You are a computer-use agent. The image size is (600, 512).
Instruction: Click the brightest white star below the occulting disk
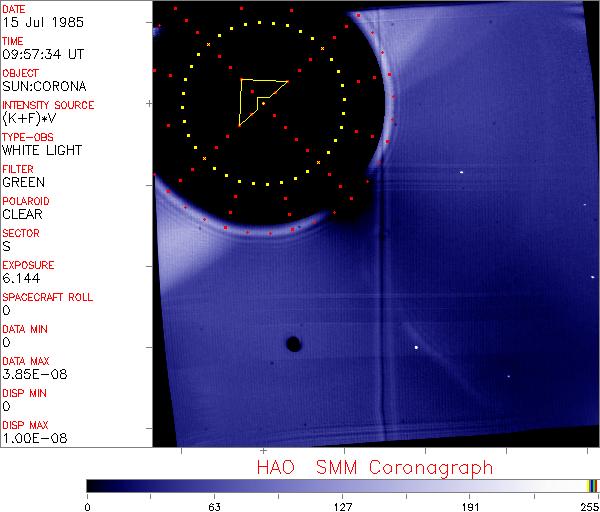coord(416,347)
